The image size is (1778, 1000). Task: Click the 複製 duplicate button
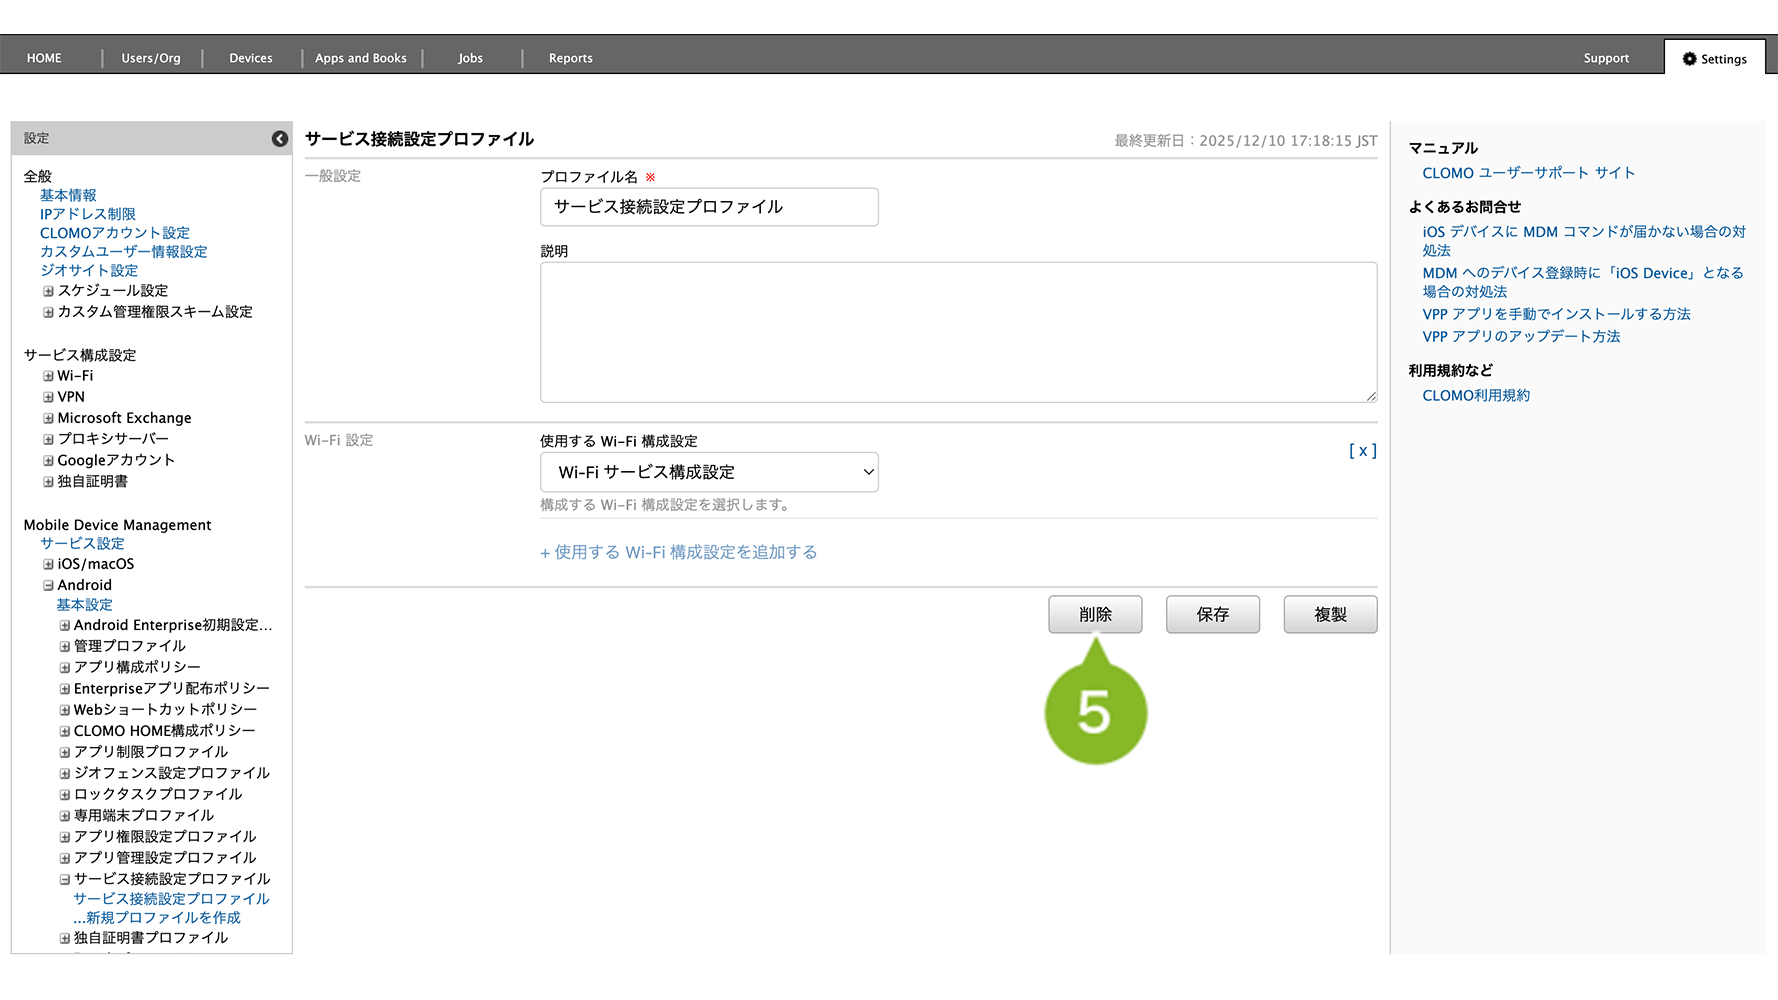click(x=1330, y=614)
